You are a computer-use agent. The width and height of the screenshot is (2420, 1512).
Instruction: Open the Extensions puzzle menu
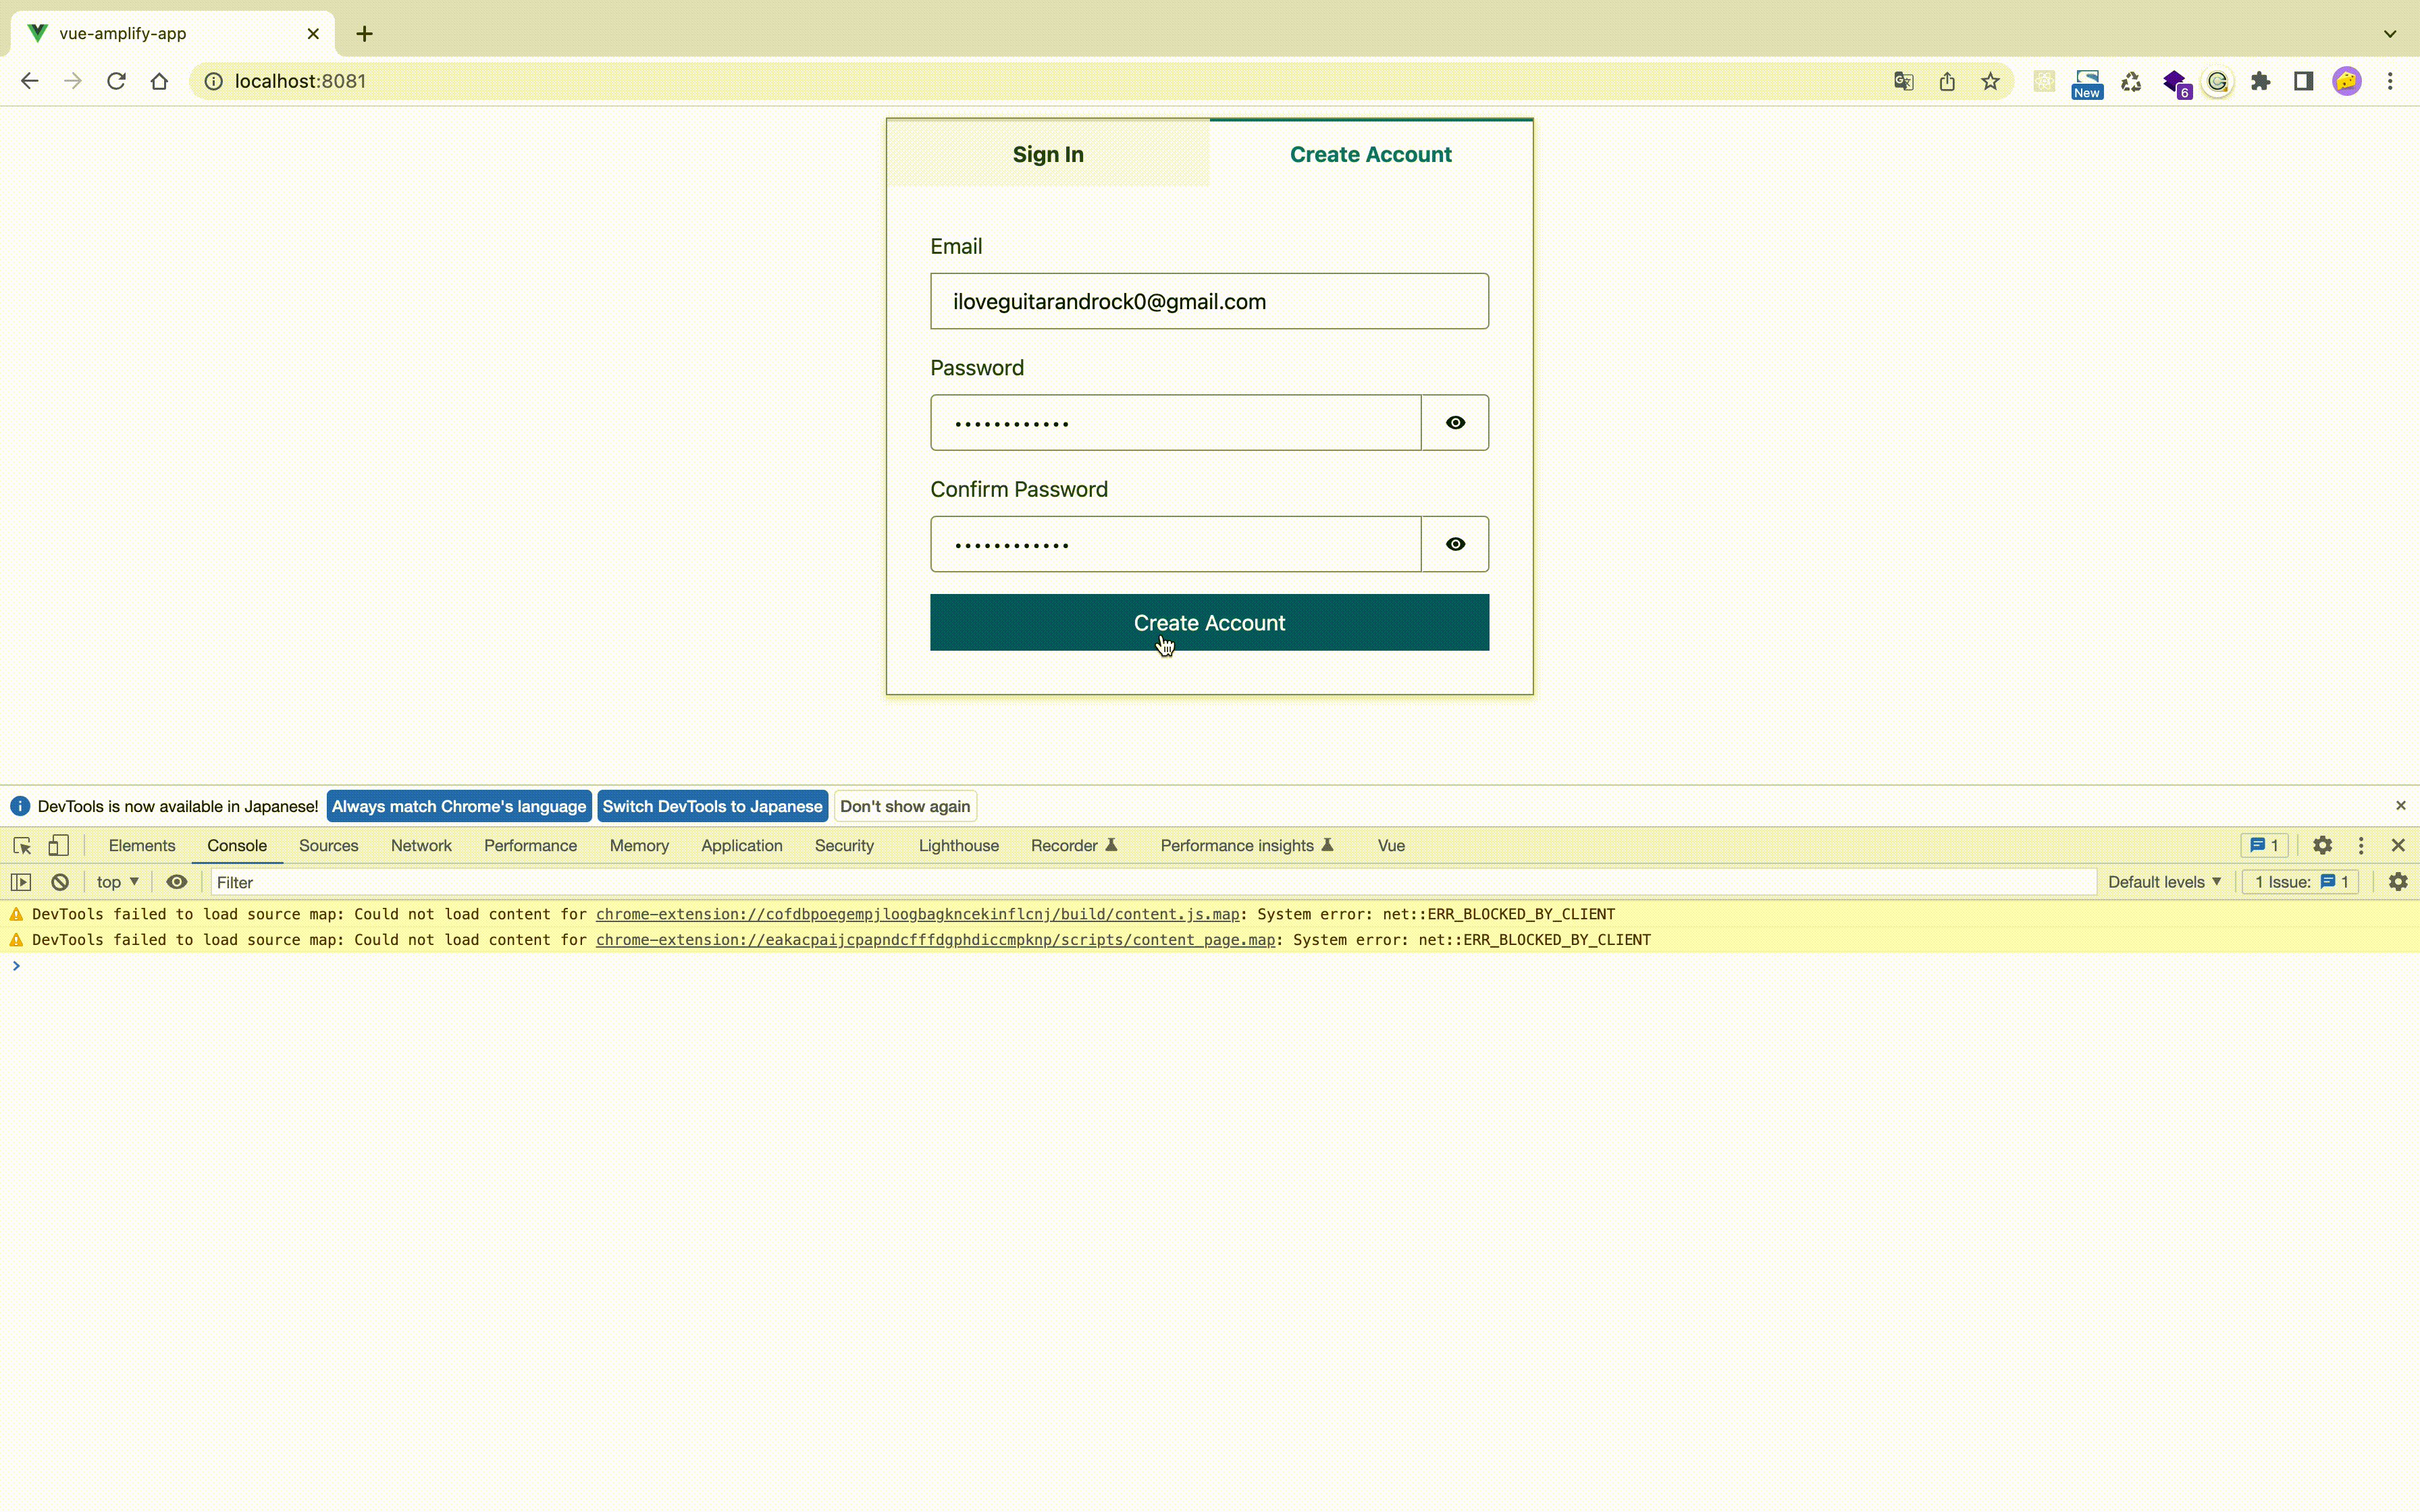pos(2260,81)
